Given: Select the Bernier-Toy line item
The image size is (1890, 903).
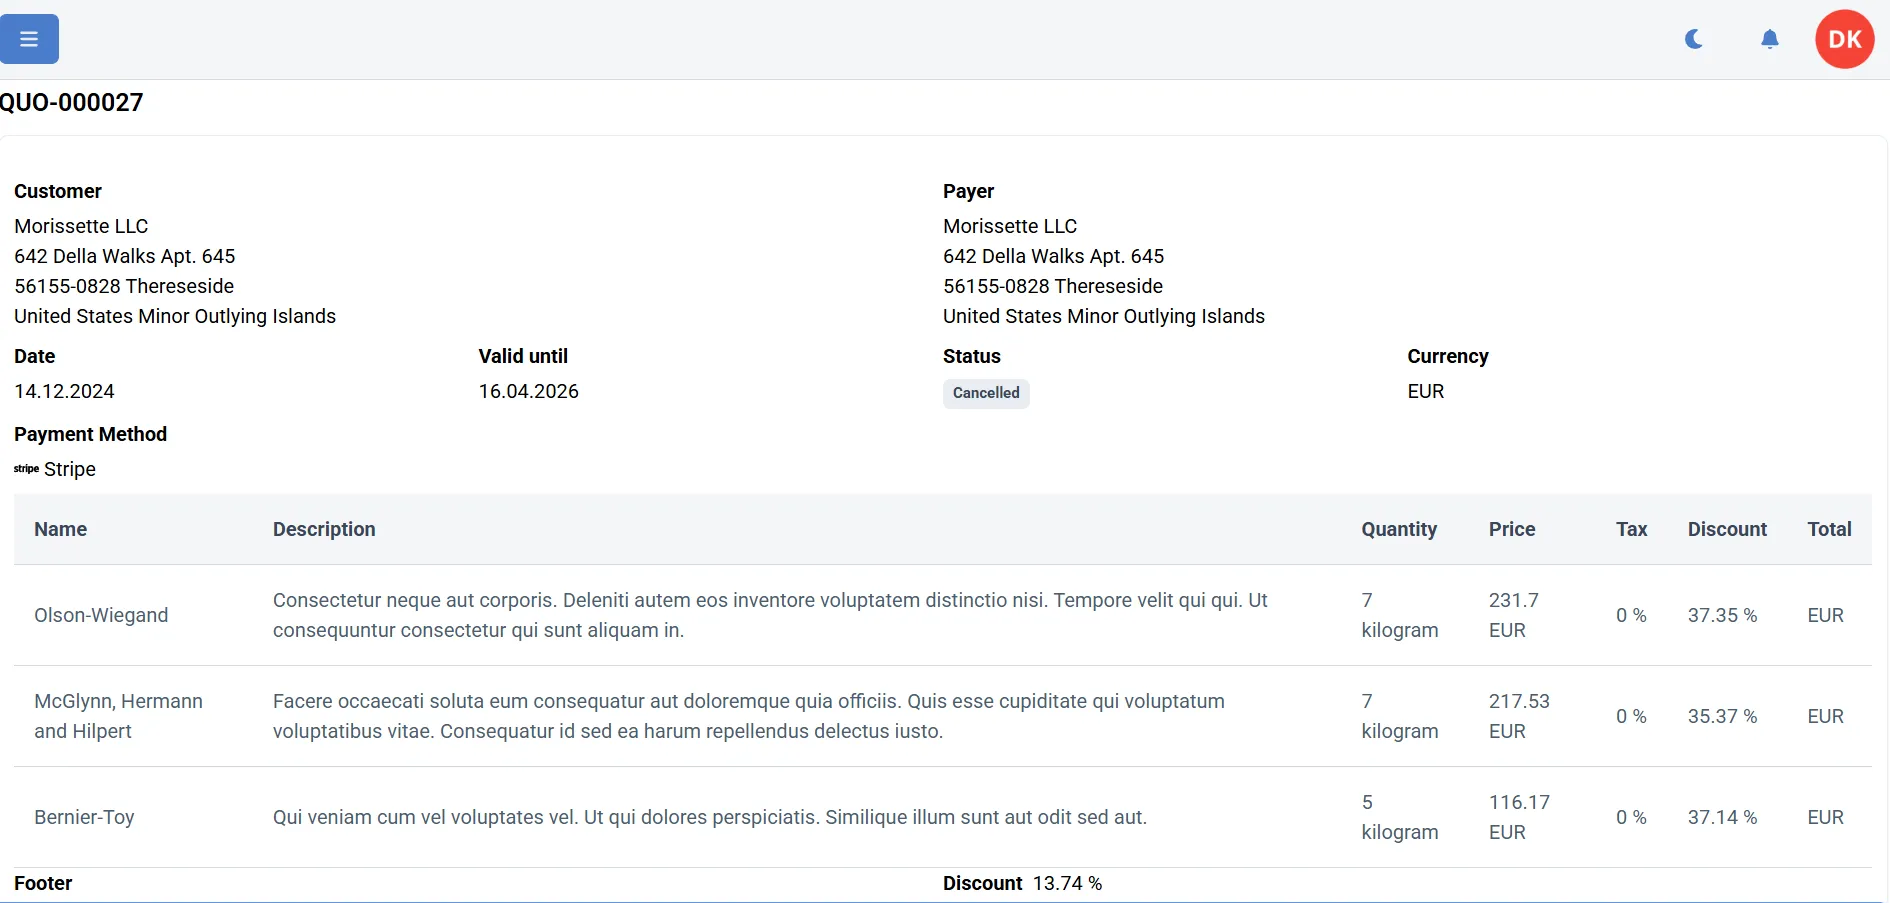Looking at the screenshot, I should point(84,817).
